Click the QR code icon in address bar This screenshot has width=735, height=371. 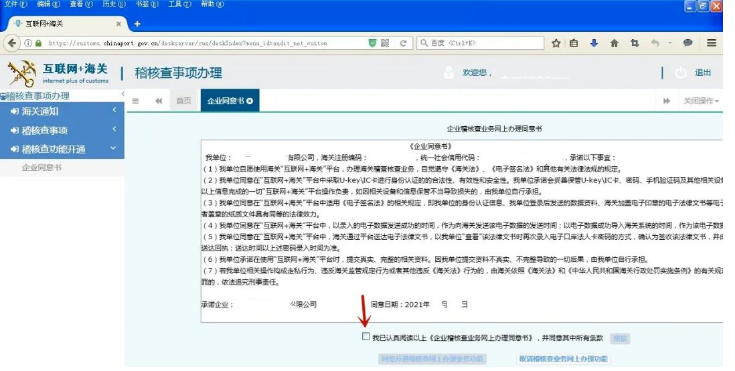click(385, 43)
